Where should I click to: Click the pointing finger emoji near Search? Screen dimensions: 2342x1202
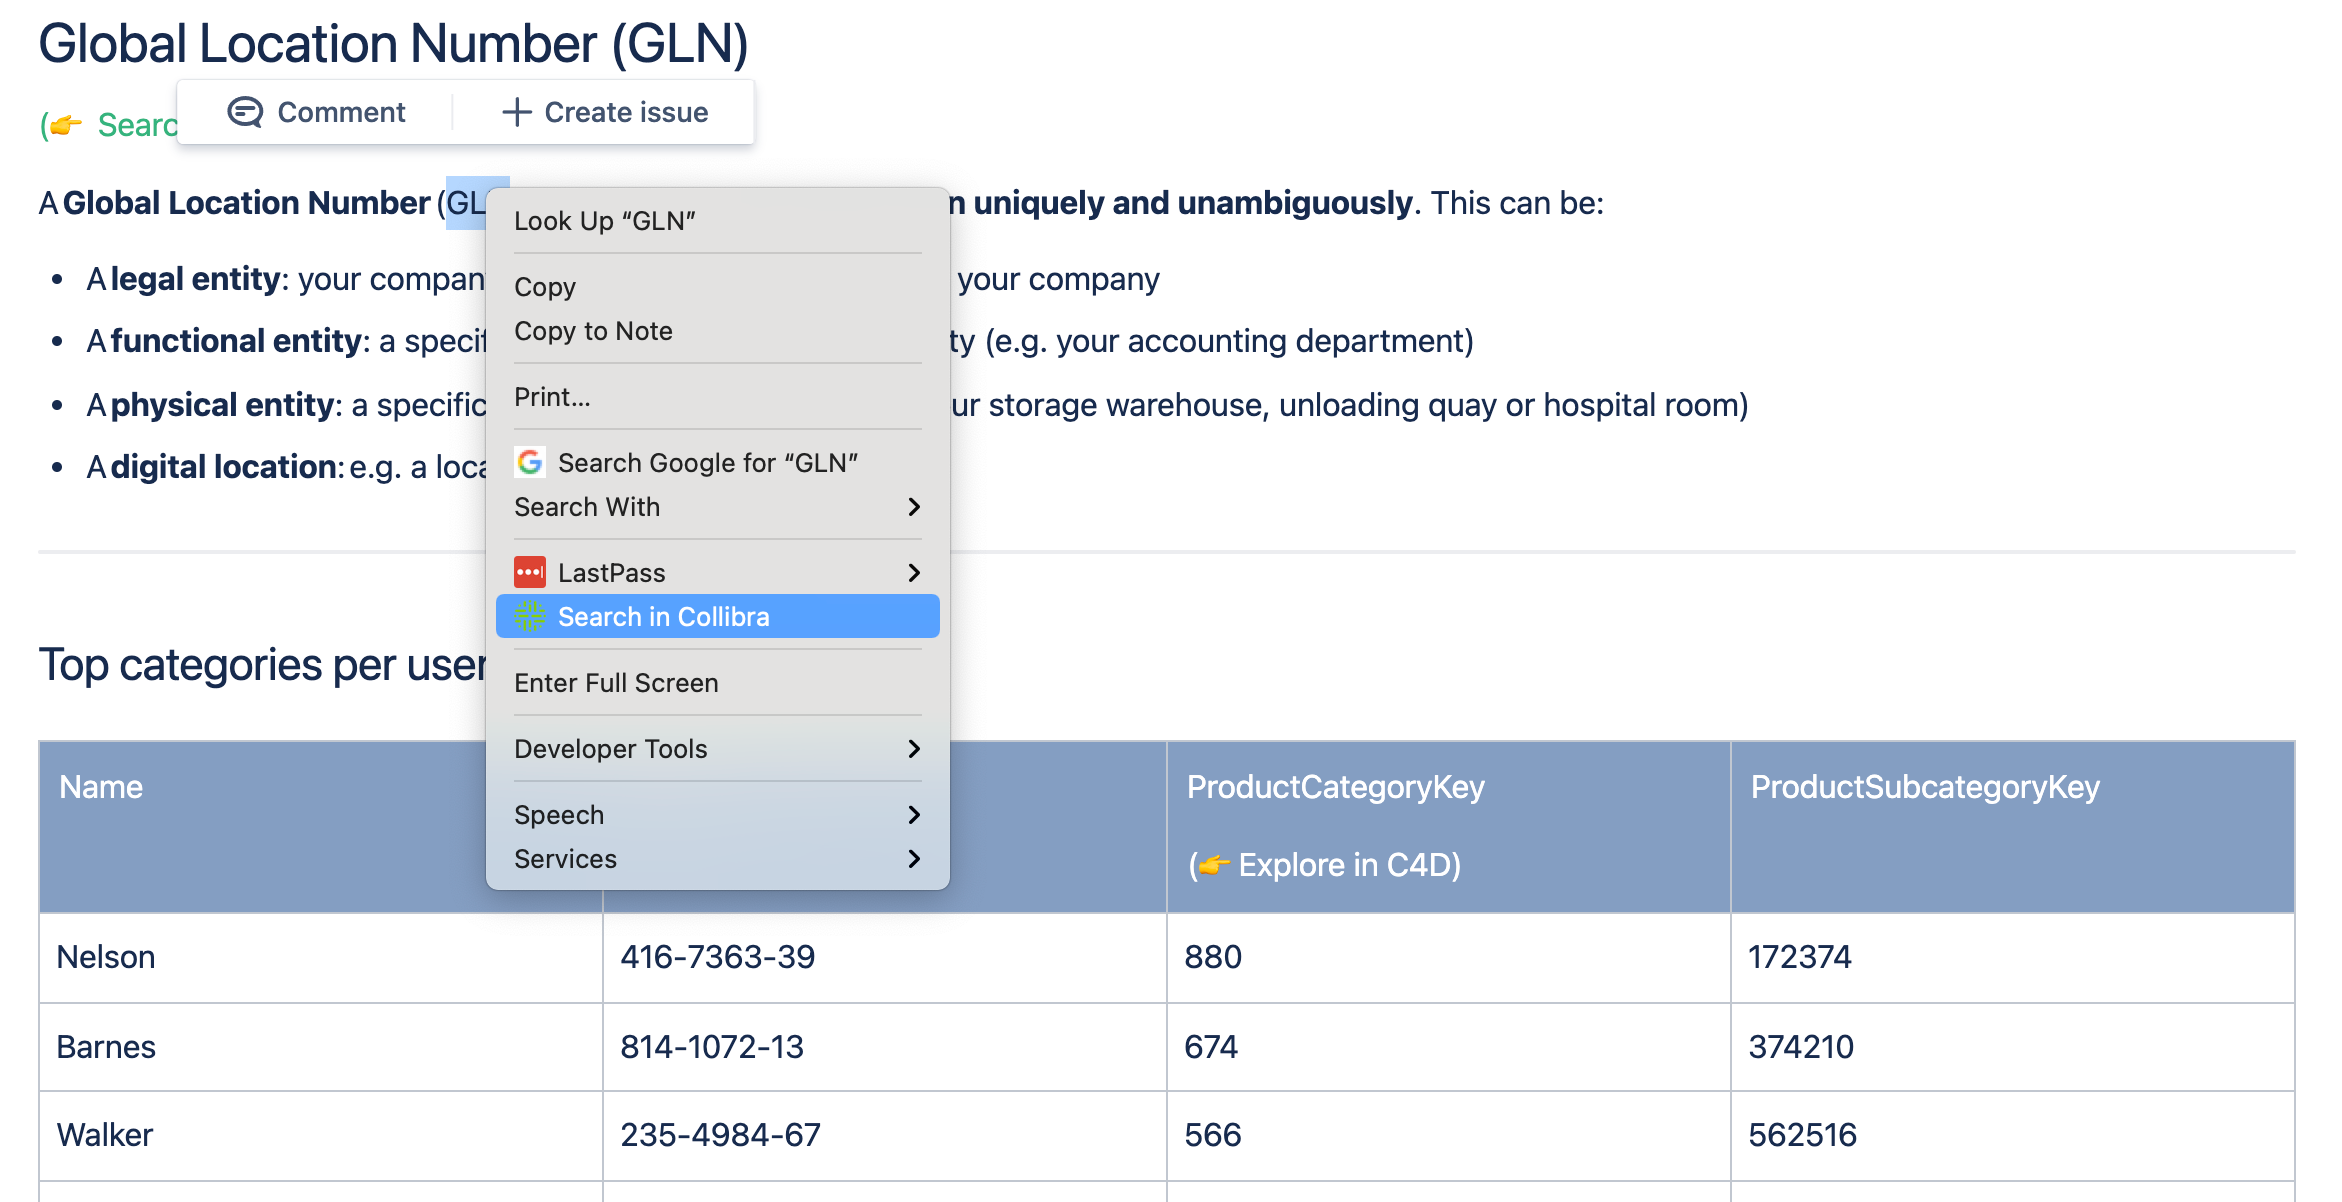click(x=66, y=125)
